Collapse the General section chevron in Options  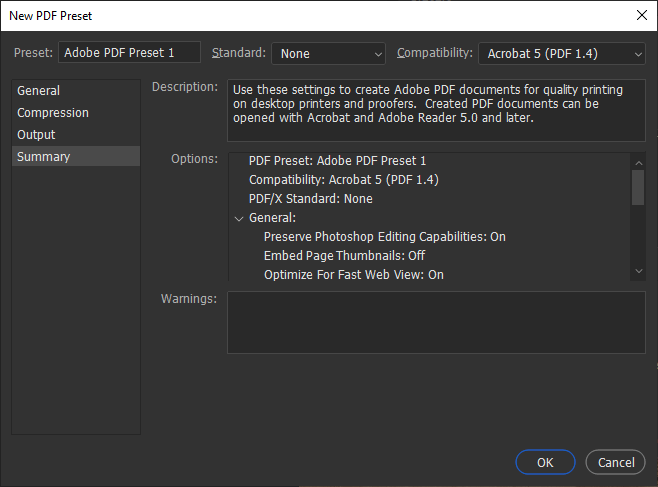coord(239,218)
